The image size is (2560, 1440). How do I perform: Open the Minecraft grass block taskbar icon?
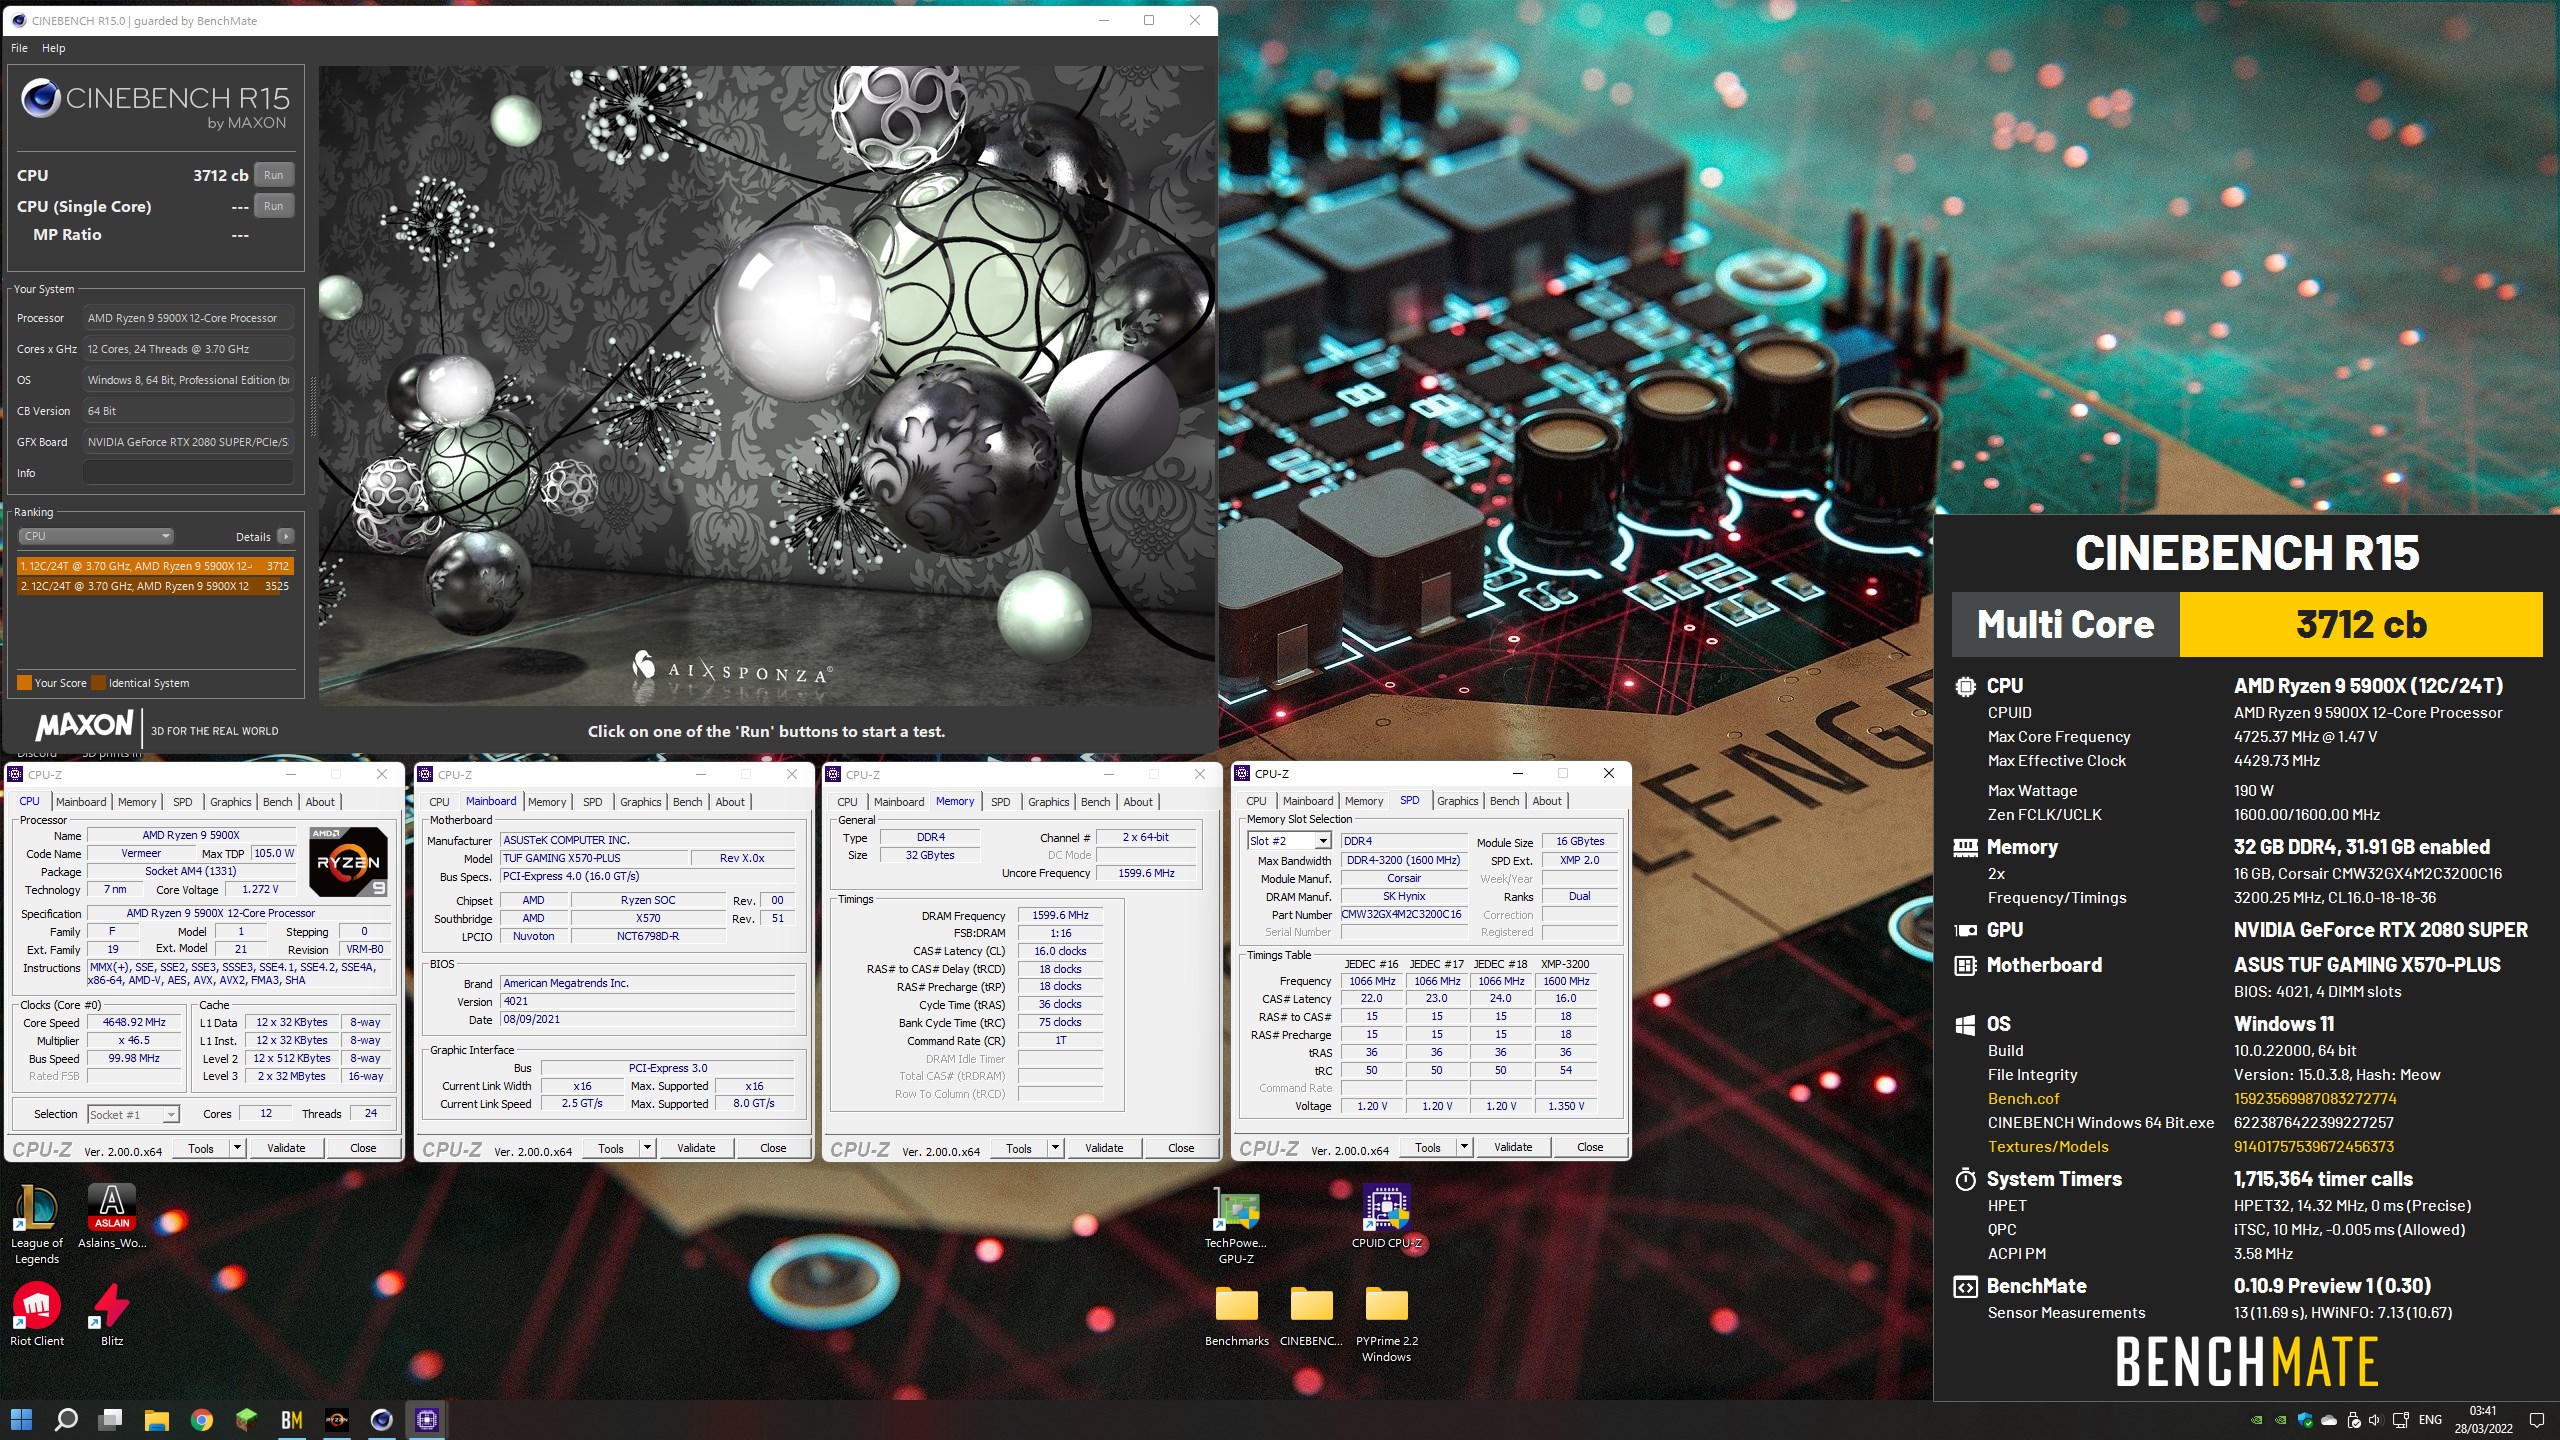tap(246, 1419)
